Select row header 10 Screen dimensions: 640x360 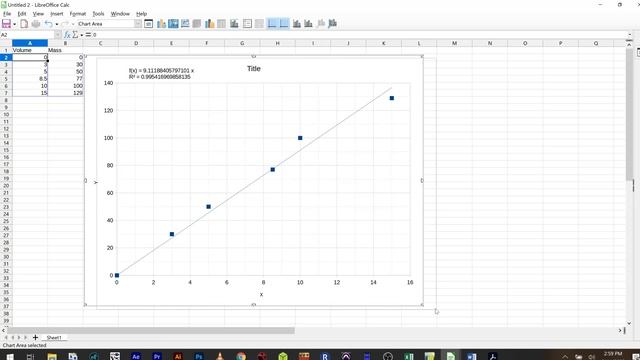(x=6, y=114)
